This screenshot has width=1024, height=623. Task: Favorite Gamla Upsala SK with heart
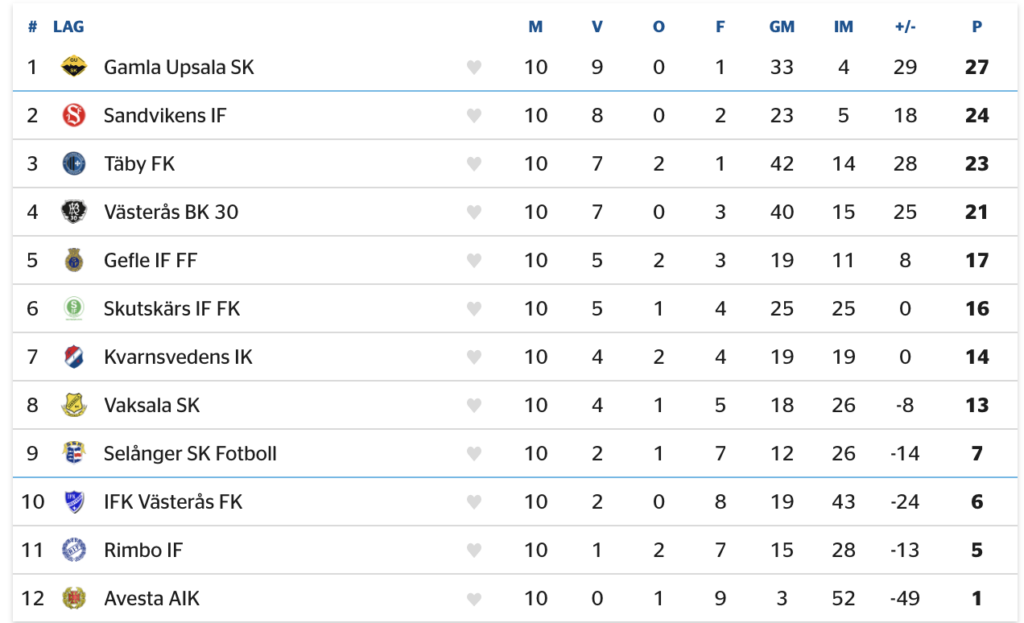point(474,67)
